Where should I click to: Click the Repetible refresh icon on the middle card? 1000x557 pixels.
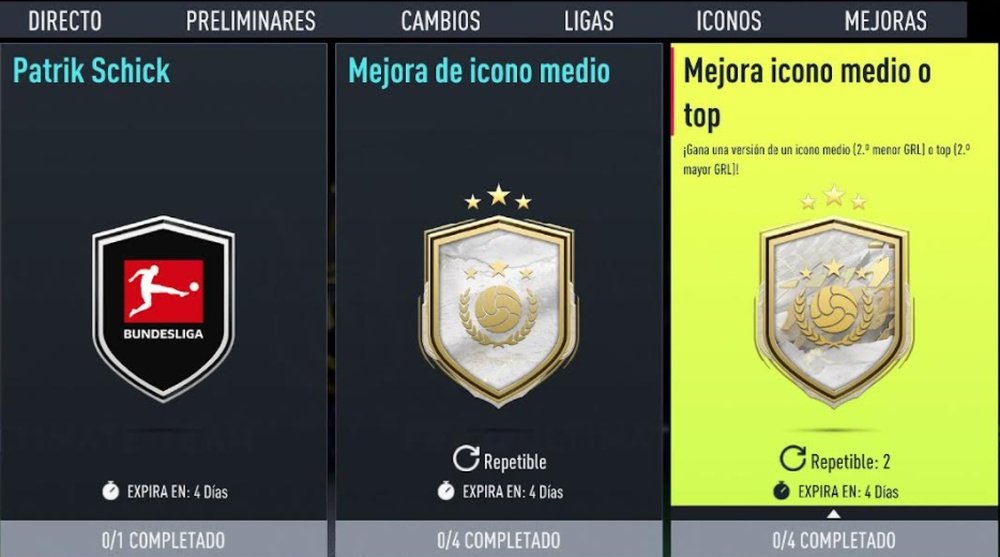coord(466,458)
